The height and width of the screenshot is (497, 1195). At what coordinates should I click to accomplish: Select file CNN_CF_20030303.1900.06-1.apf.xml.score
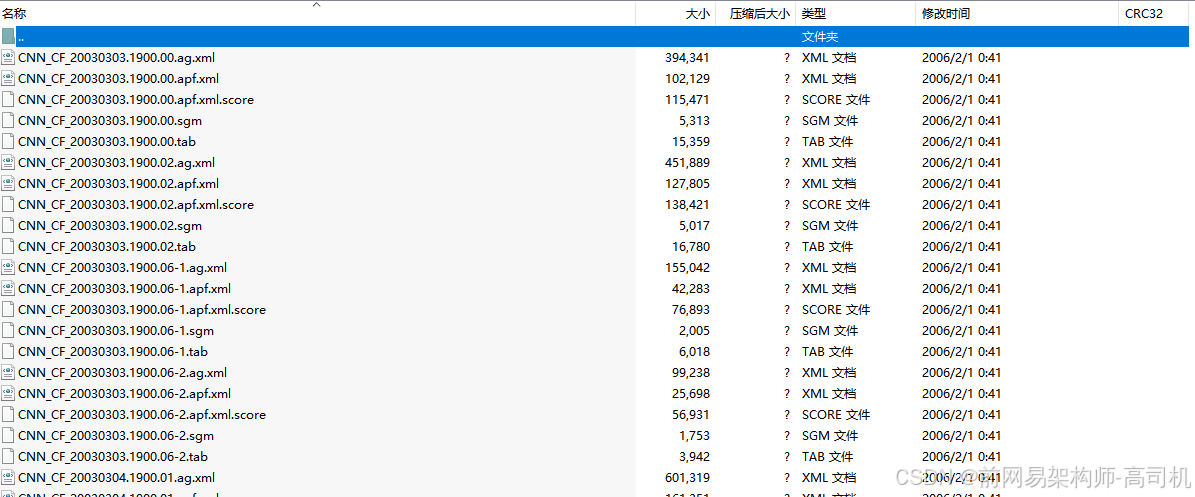[143, 310]
